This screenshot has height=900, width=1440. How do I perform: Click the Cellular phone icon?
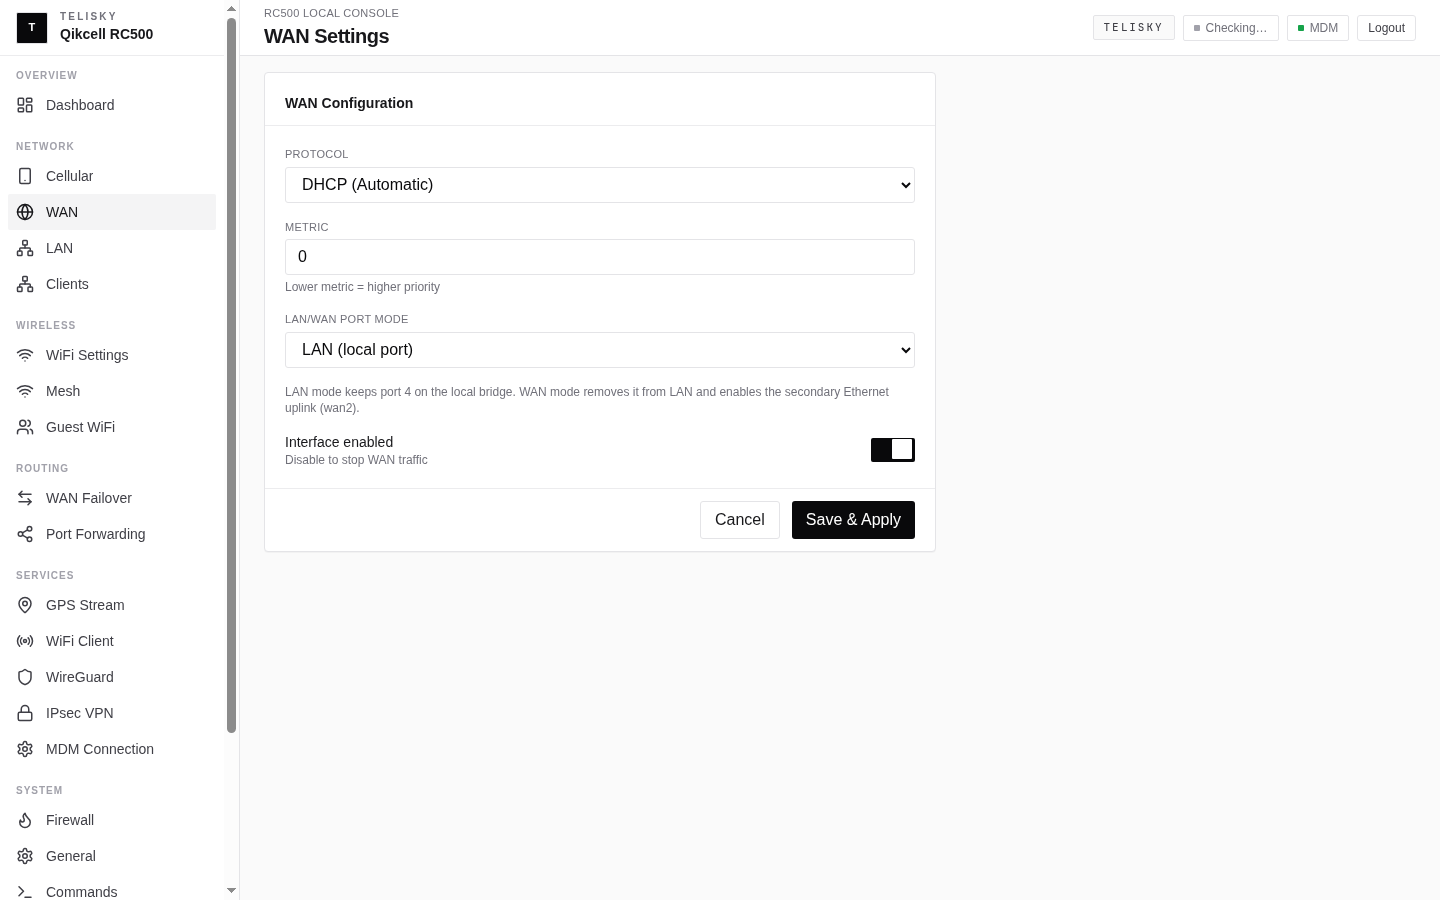25,176
